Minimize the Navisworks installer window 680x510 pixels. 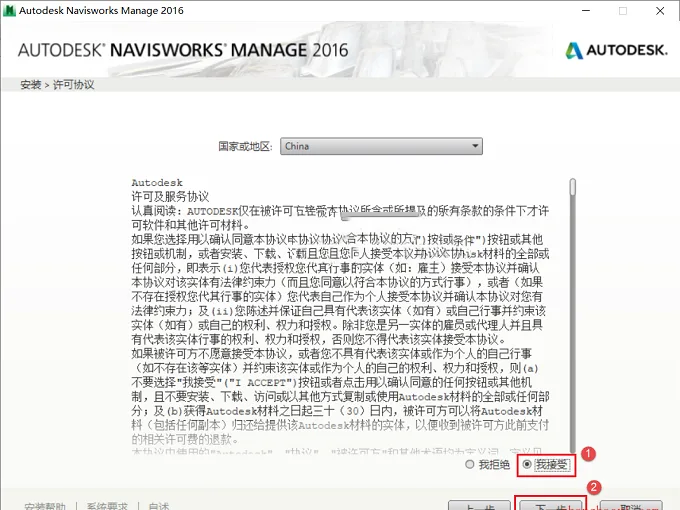pyautogui.click(x=586, y=10)
